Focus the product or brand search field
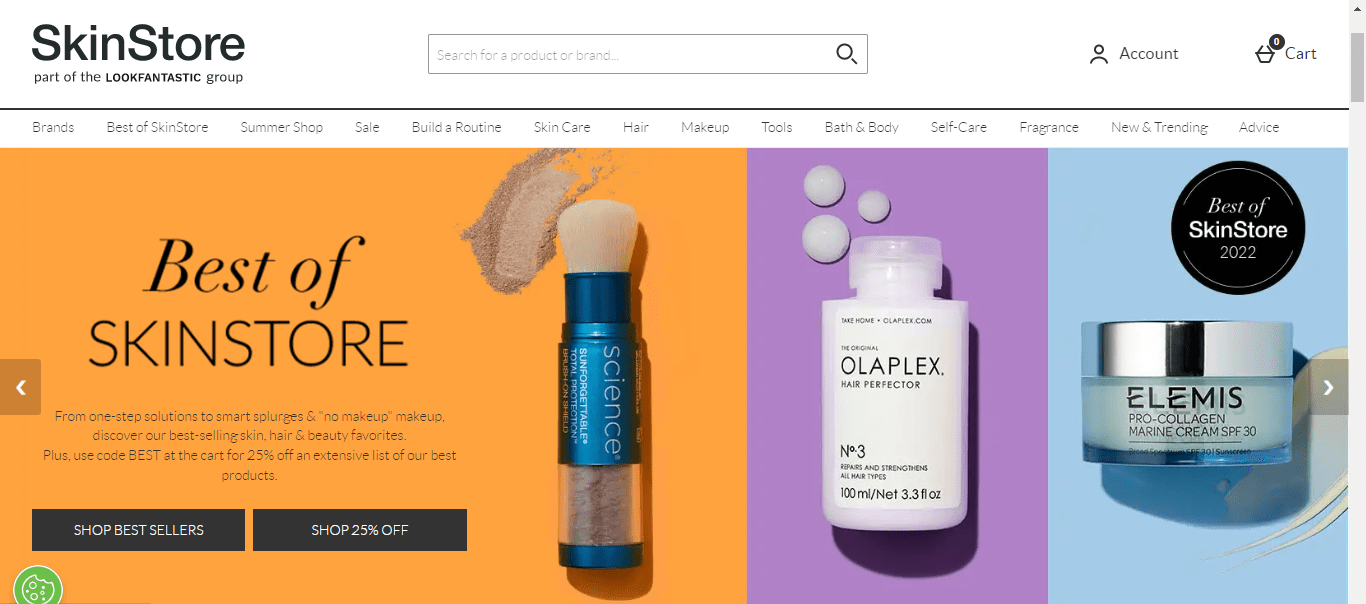Image resolution: width=1366 pixels, height=604 pixels. tap(632, 54)
